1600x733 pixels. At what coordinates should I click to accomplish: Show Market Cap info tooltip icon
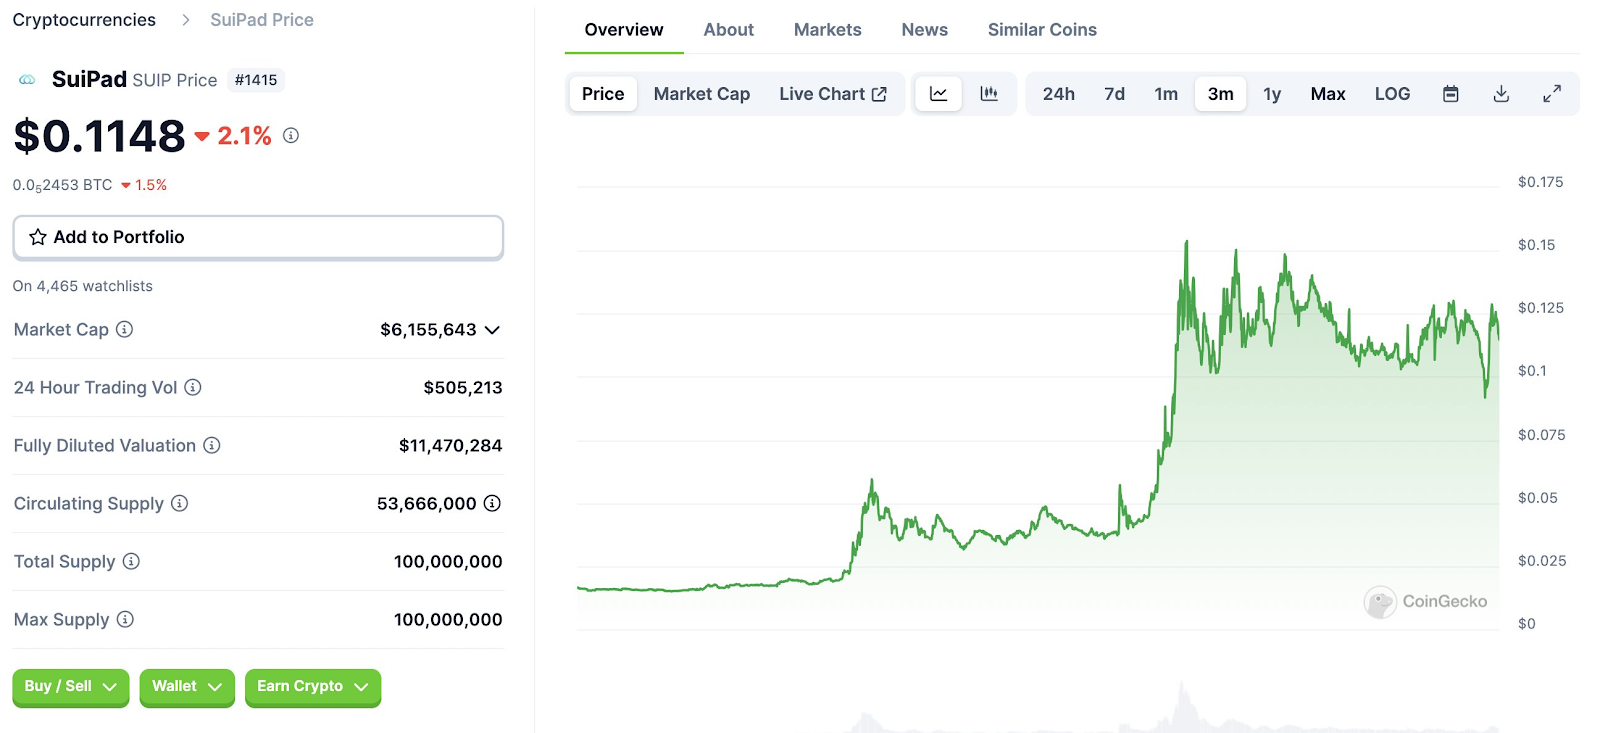coord(125,329)
